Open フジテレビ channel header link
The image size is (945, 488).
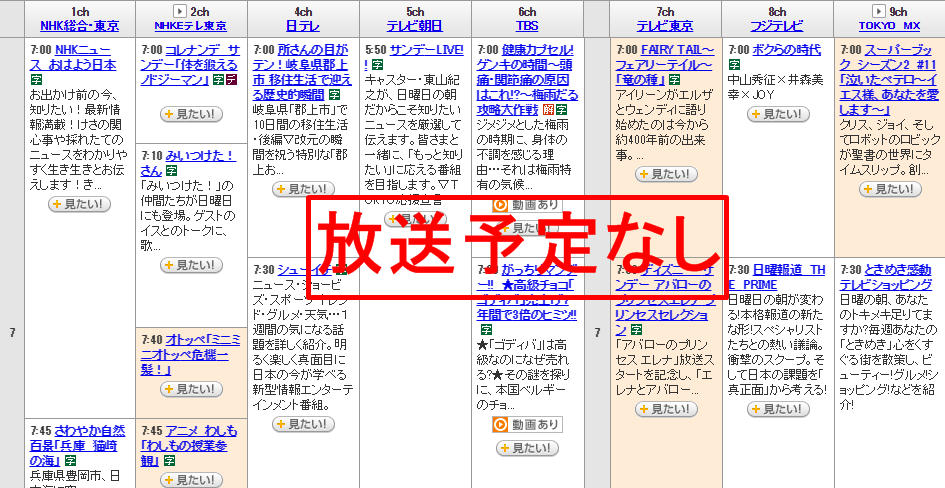777,26
